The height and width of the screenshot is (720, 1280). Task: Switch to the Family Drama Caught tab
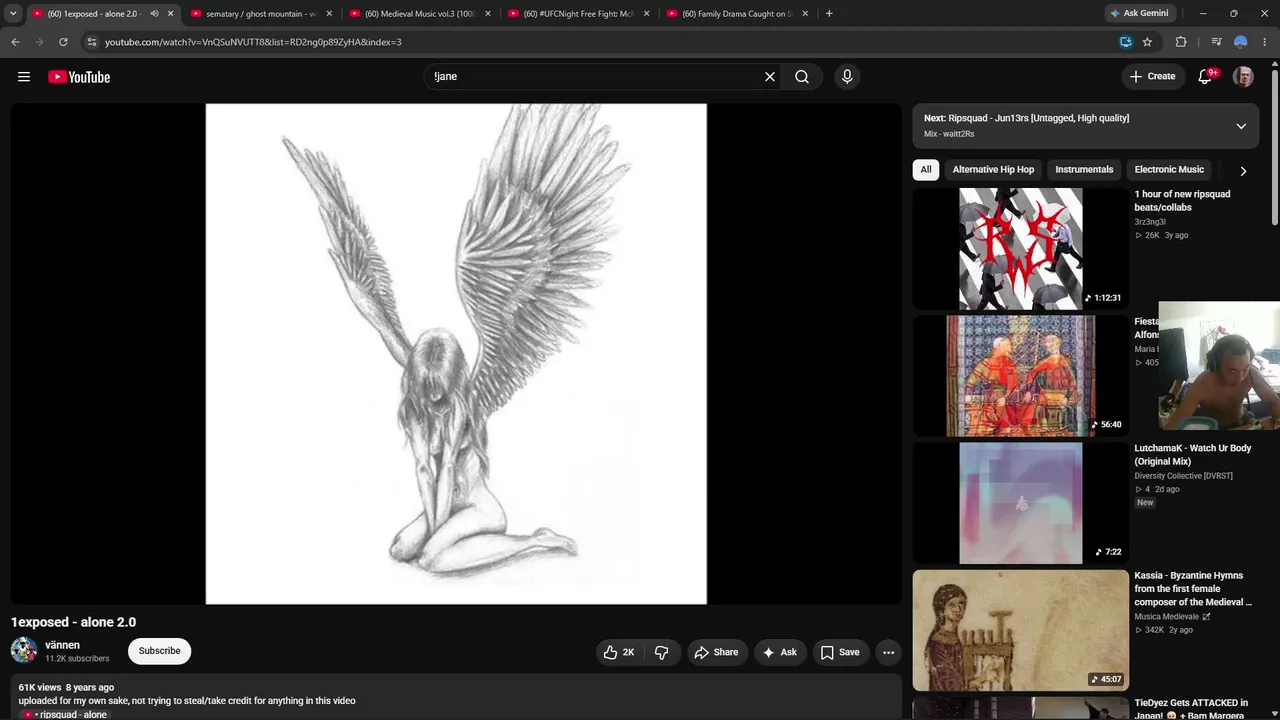[x=738, y=14]
